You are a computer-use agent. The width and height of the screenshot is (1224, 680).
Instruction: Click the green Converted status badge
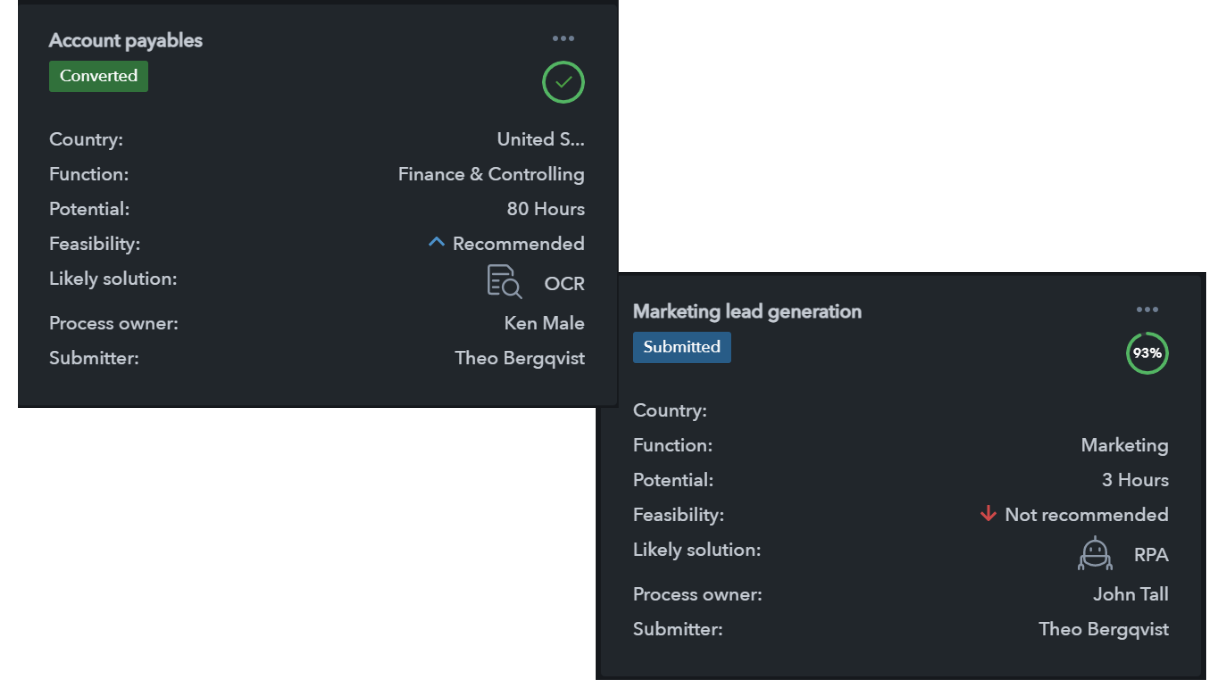point(98,76)
